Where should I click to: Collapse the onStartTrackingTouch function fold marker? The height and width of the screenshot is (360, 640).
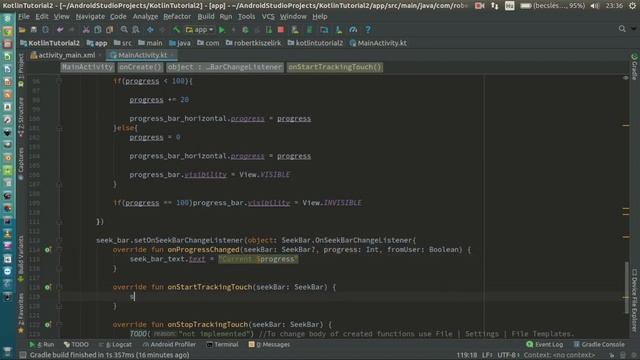point(59,287)
